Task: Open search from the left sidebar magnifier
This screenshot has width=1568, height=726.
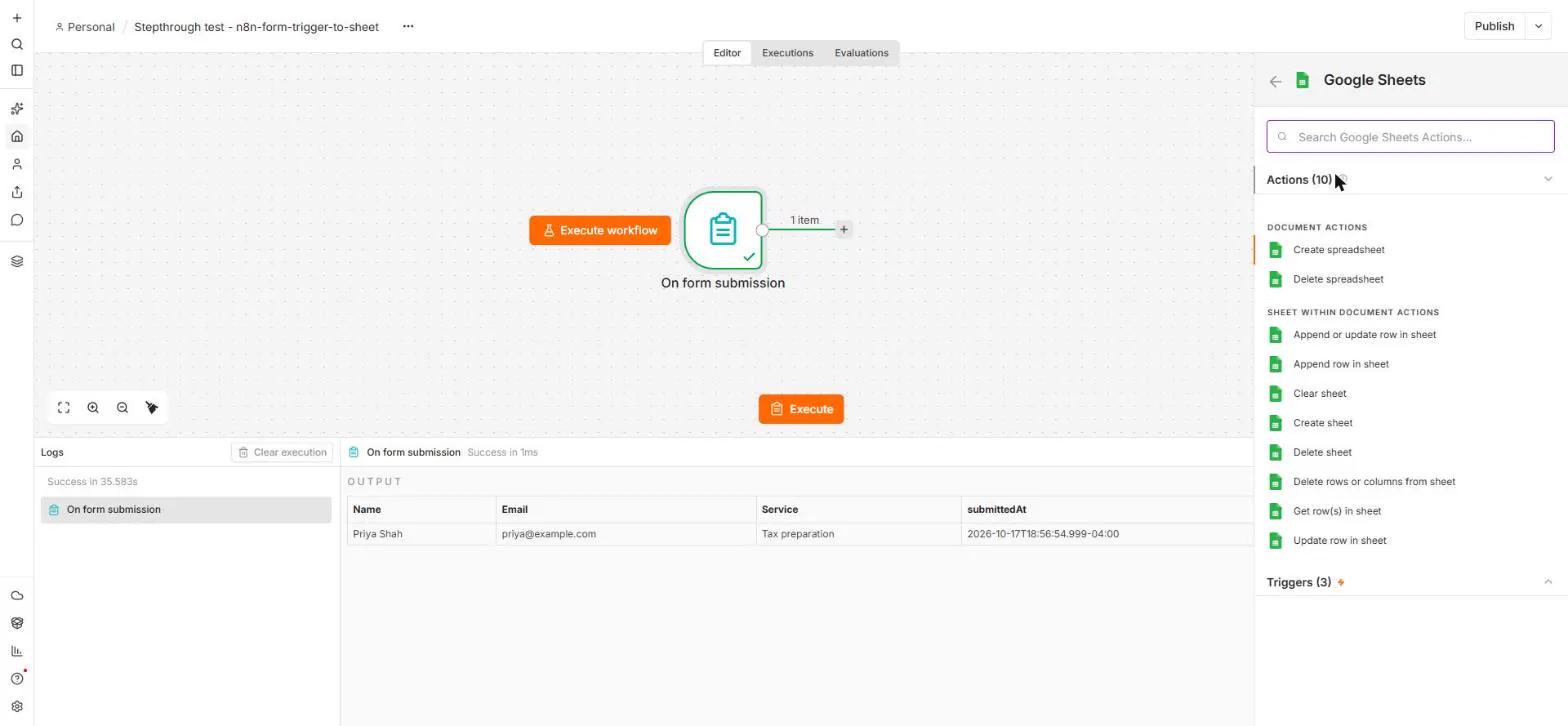Action: click(x=17, y=44)
